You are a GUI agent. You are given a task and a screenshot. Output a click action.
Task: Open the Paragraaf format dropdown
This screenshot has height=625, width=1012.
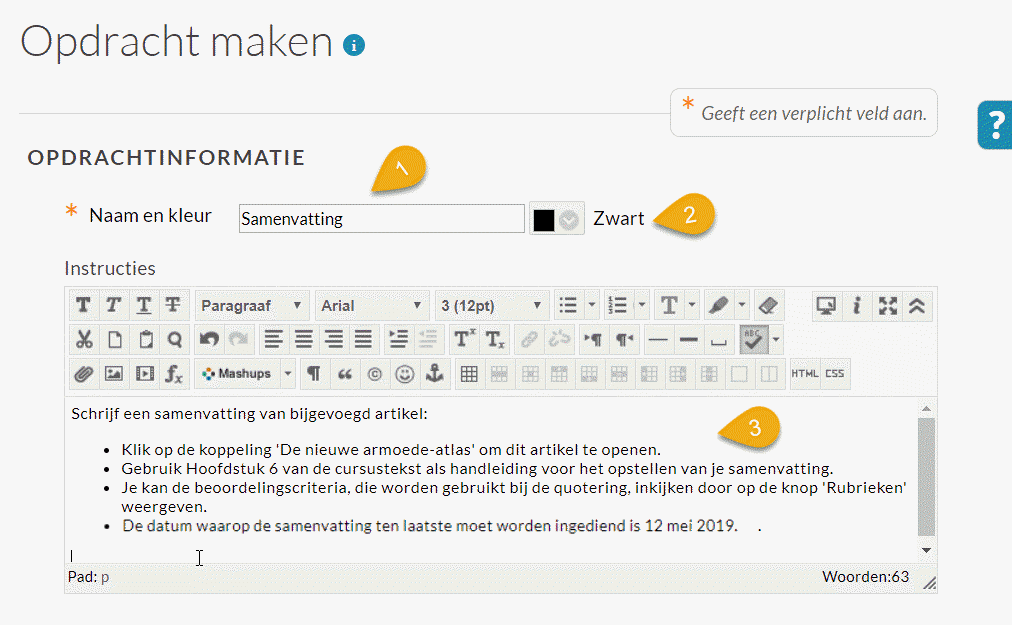(252, 305)
